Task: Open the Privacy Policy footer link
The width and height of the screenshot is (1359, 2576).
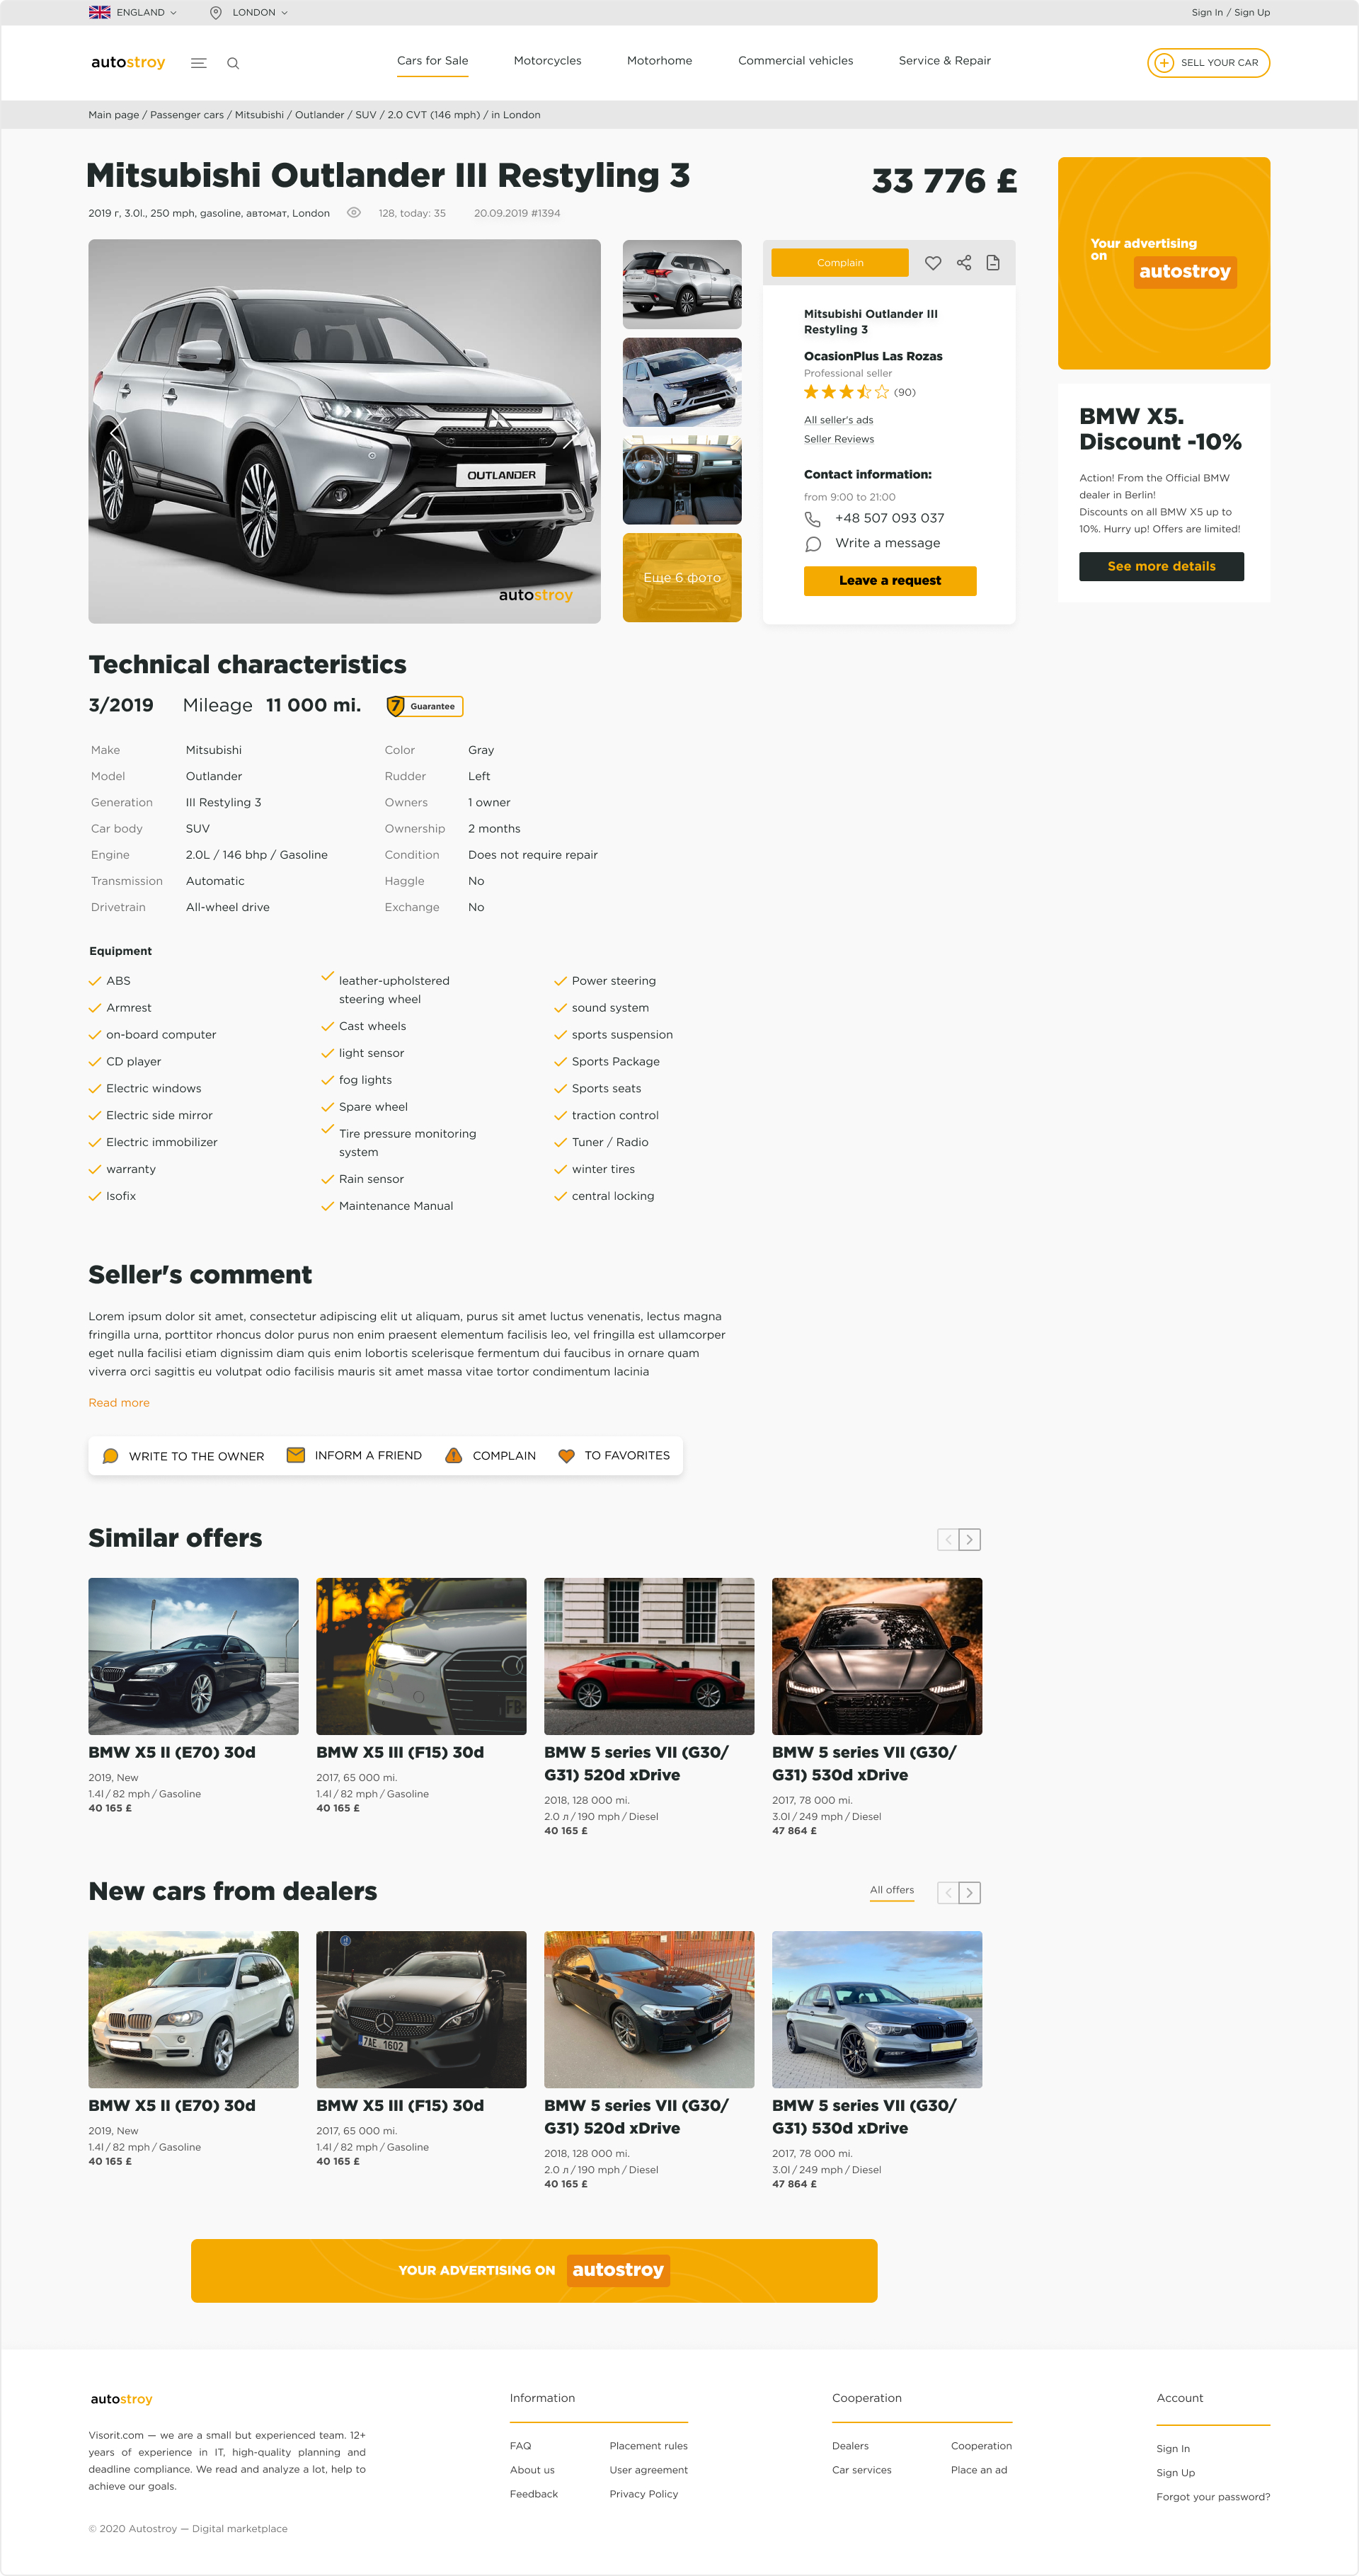Action: coord(644,2494)
